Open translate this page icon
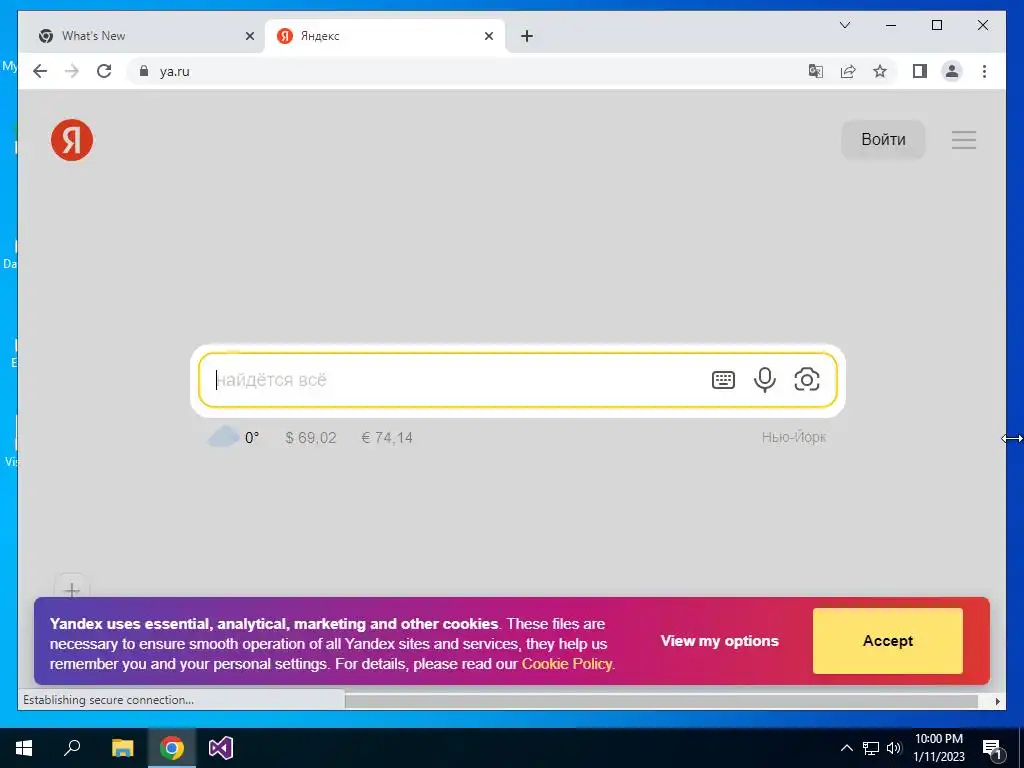Viewport: 1024px width, 768px height. coord(816,71)
